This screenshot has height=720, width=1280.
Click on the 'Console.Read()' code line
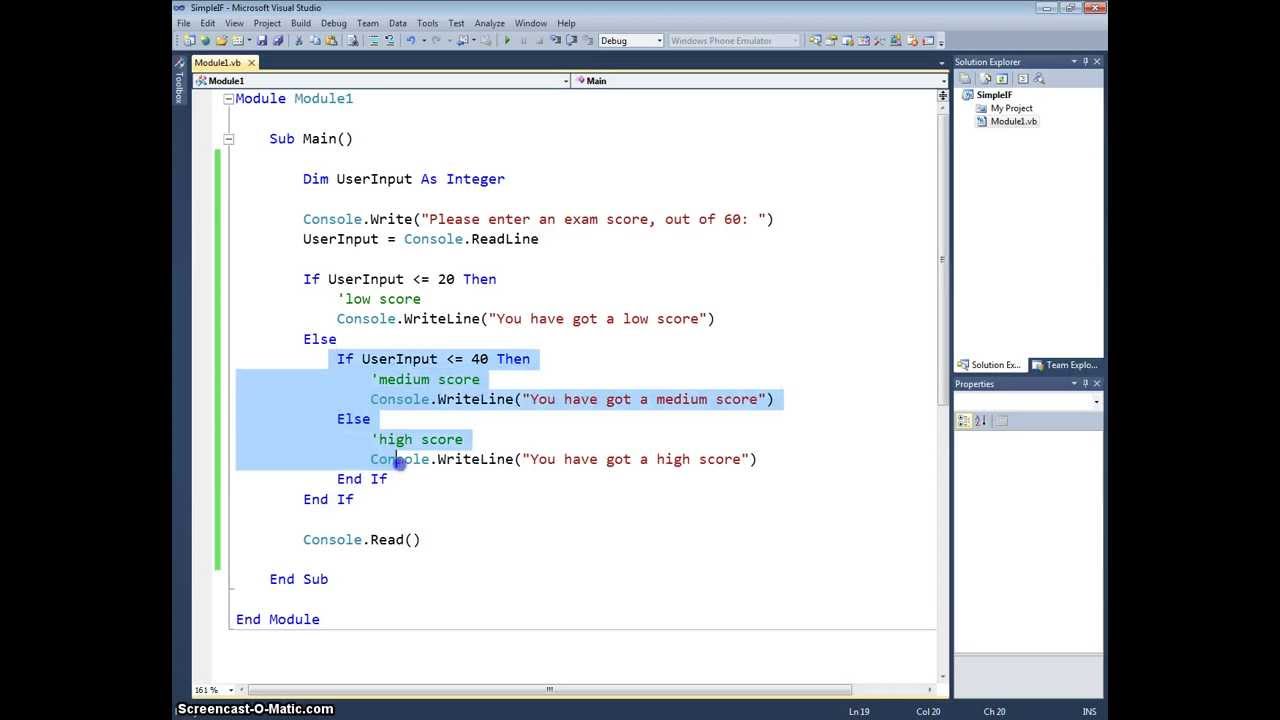click(361, 540)
